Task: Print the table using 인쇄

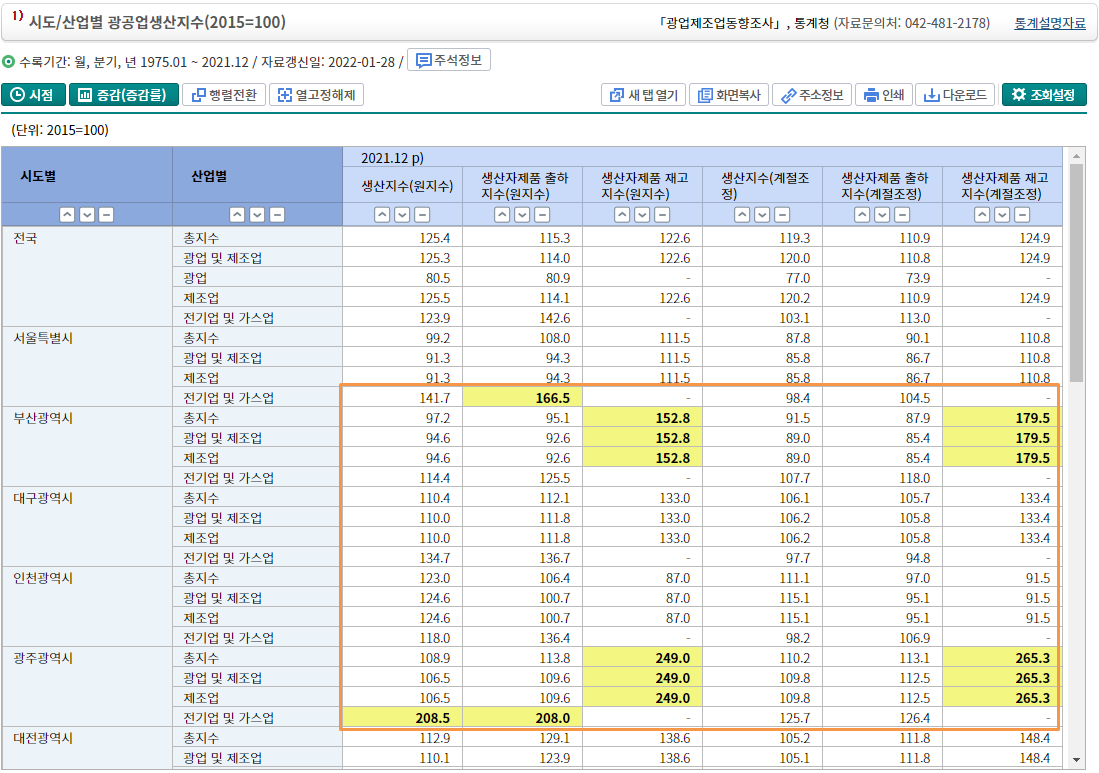Action: pyautogui.click(x=883, y=95)
